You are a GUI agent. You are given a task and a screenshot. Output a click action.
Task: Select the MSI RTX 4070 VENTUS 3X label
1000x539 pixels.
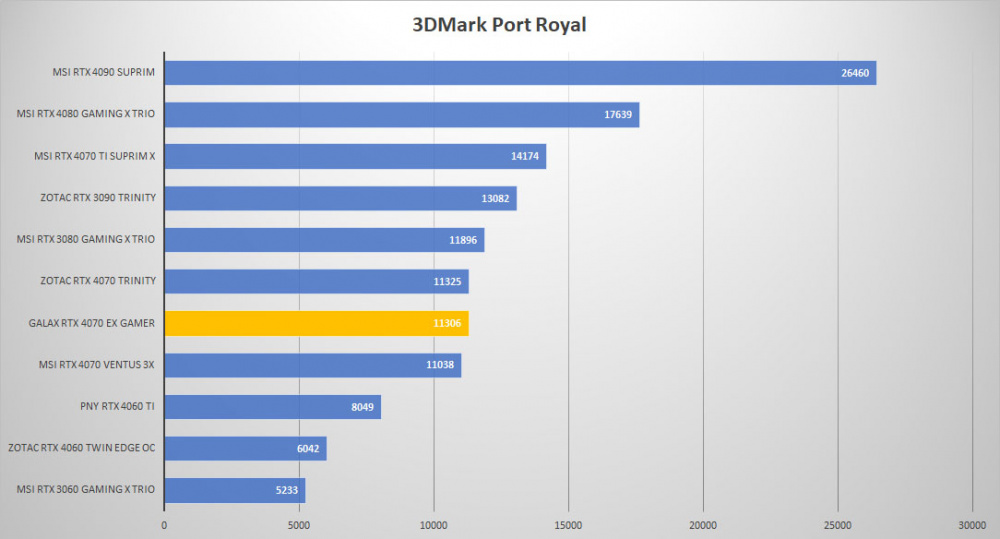[x=96, y=365]
